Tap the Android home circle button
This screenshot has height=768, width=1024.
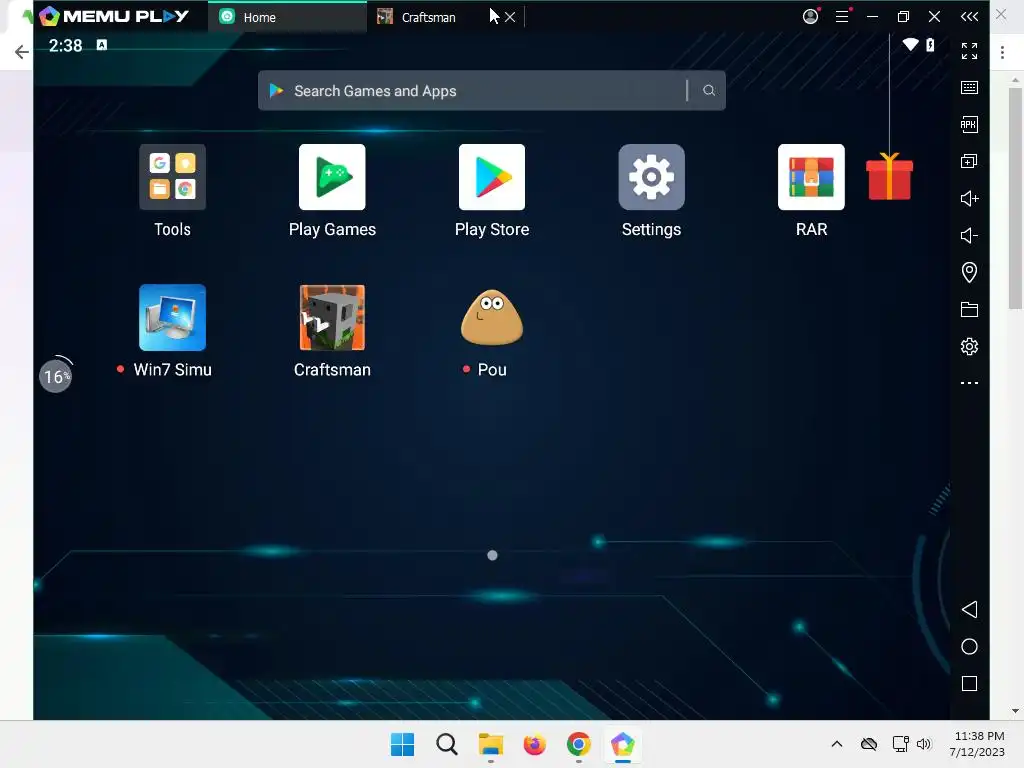point(969,647)
